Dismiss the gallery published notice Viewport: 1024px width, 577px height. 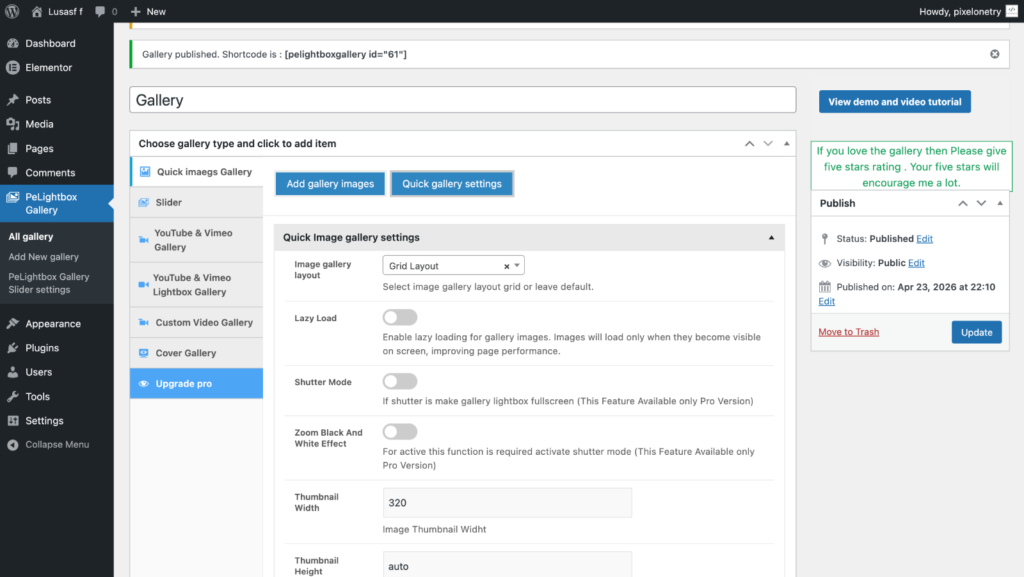point(994,54)
